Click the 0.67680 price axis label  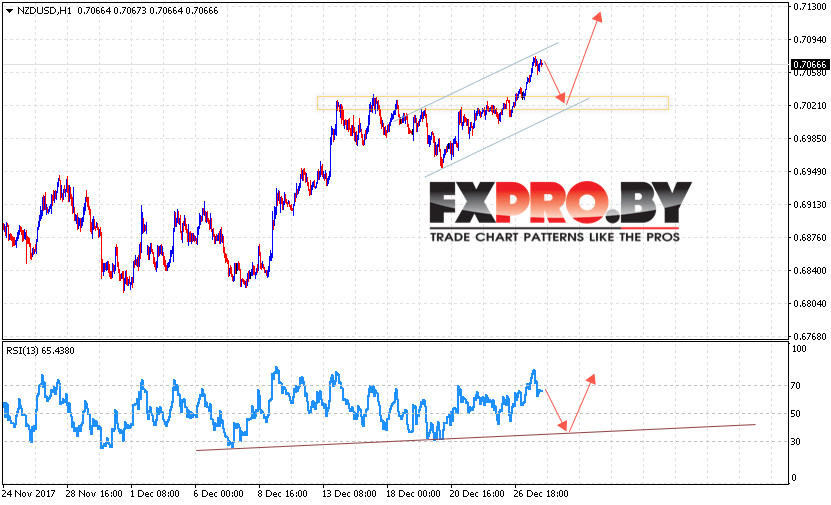810,336
